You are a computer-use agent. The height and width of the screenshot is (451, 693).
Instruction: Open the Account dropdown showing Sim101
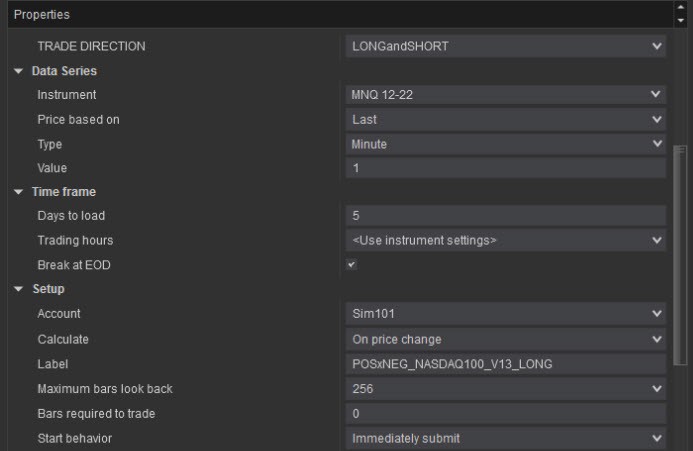(x=505, y=314)
